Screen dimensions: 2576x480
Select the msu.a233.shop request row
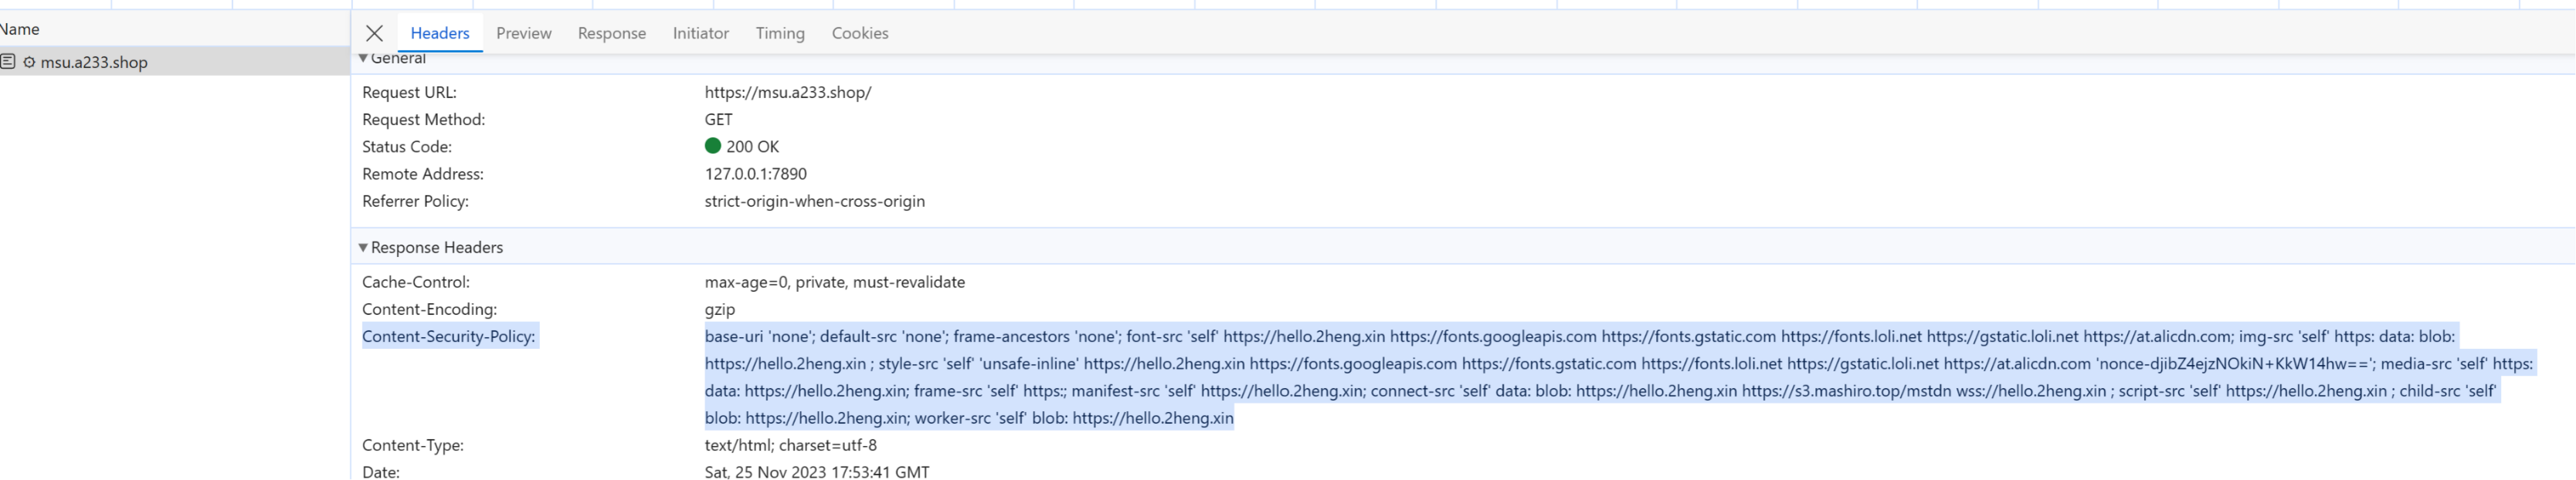(175, 62)
